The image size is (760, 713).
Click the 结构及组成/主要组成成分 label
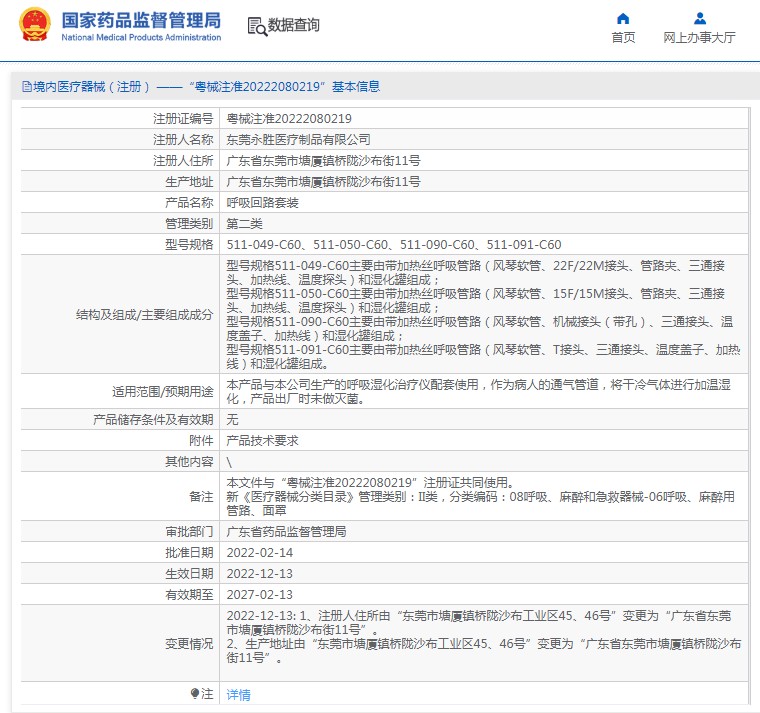point(144,315)
